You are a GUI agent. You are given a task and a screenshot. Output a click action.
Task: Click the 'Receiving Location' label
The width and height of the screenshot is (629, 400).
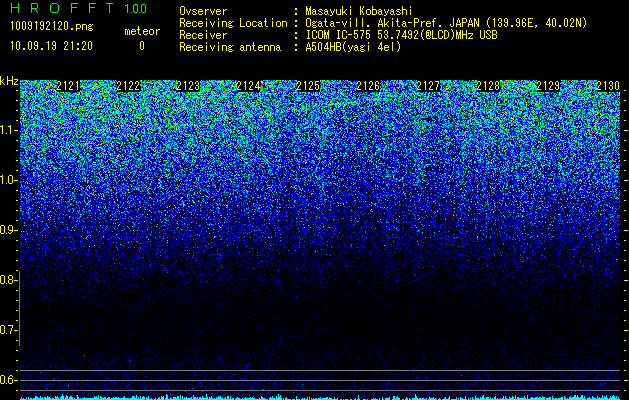point(233,23)
